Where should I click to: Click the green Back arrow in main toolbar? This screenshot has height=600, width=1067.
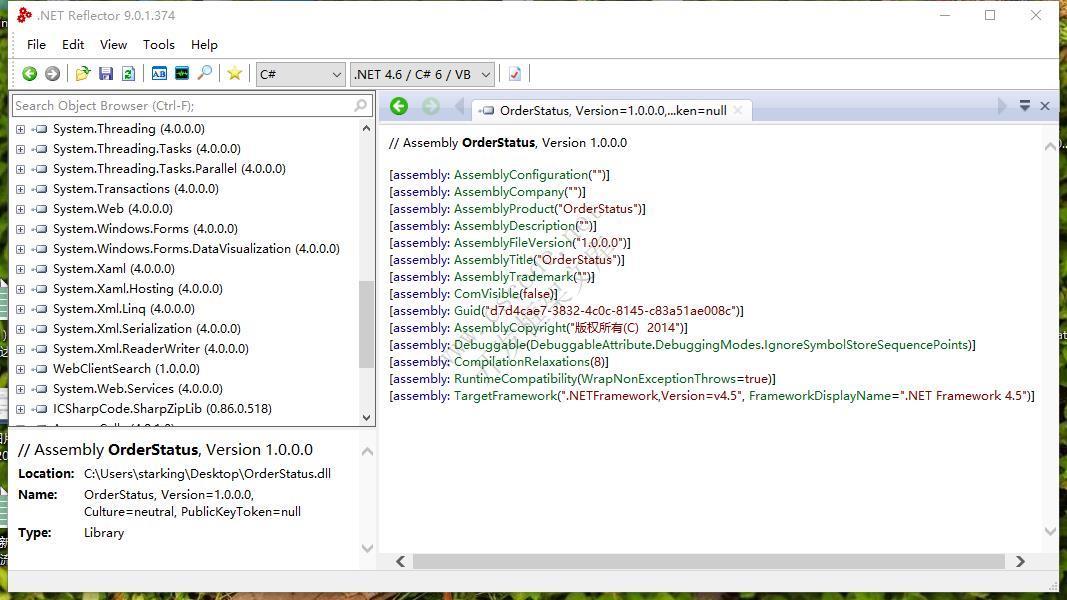(30, 74)
